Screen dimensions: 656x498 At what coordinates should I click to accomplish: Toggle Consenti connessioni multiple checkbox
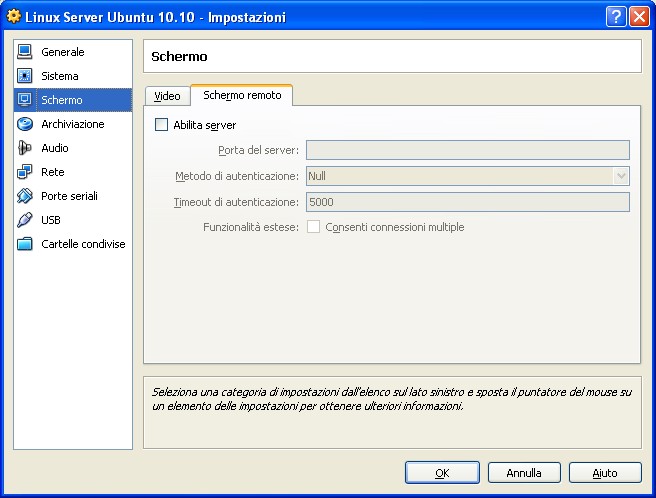[x=313, y=227]
